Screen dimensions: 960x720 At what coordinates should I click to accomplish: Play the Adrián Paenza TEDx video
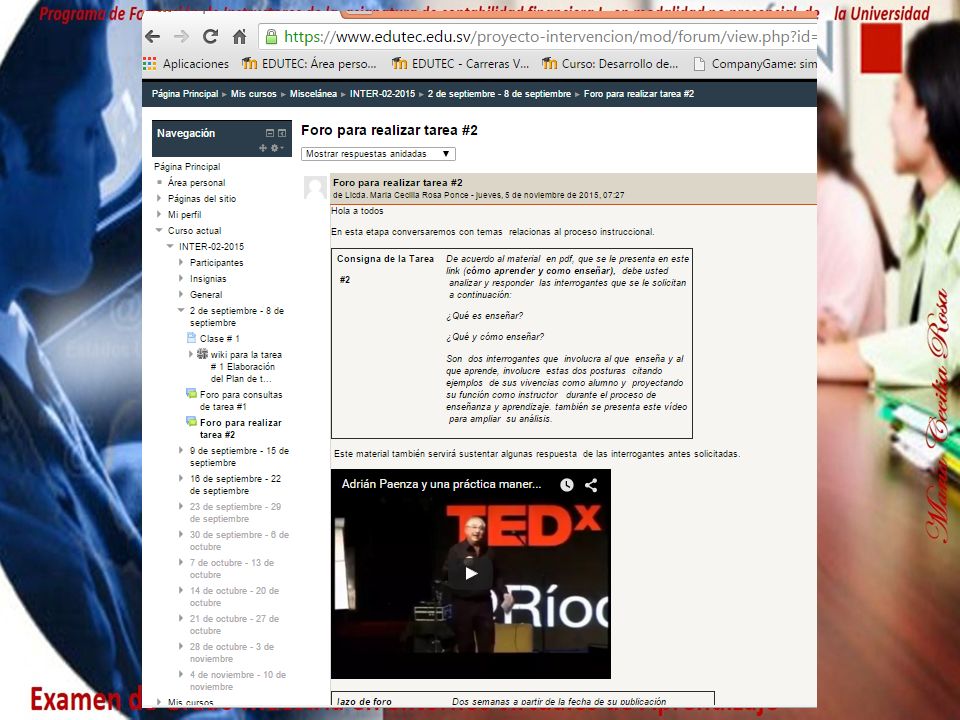point(471,574)
